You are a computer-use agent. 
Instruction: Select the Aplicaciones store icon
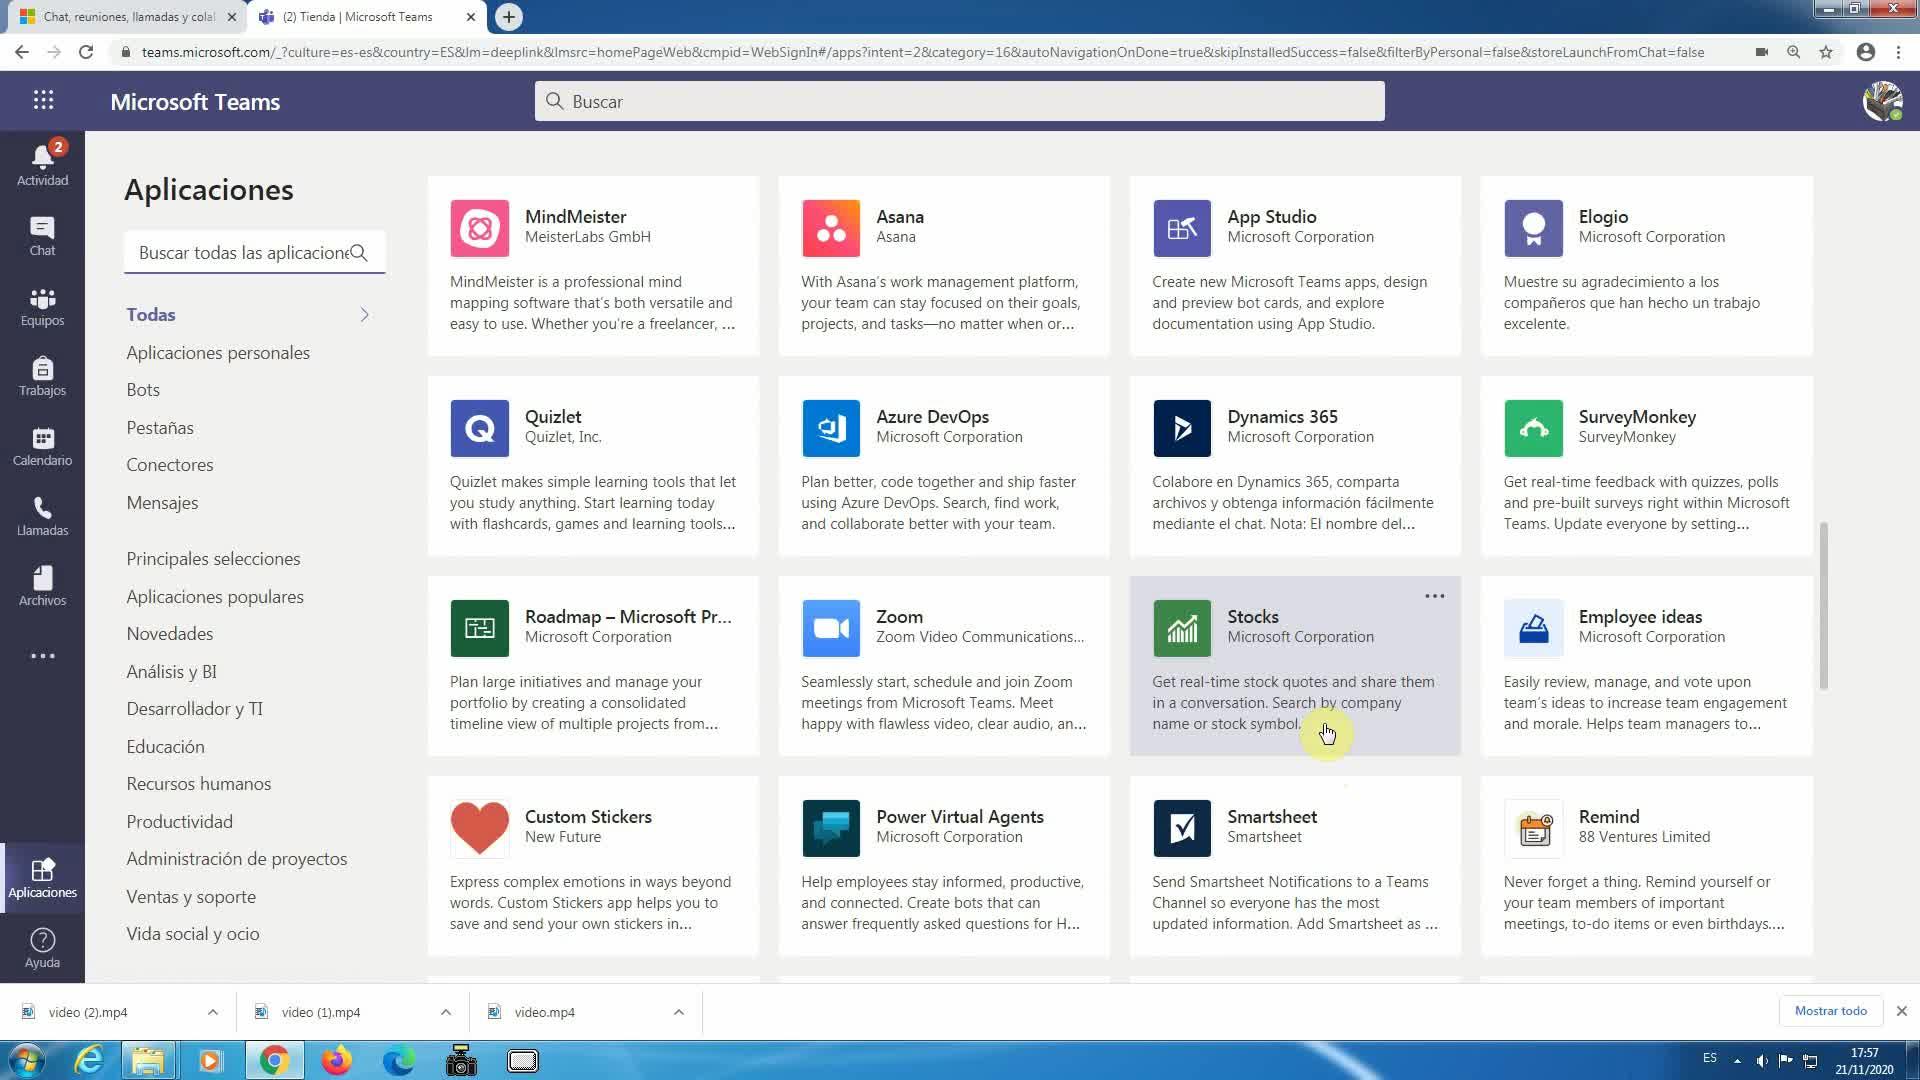42,878
